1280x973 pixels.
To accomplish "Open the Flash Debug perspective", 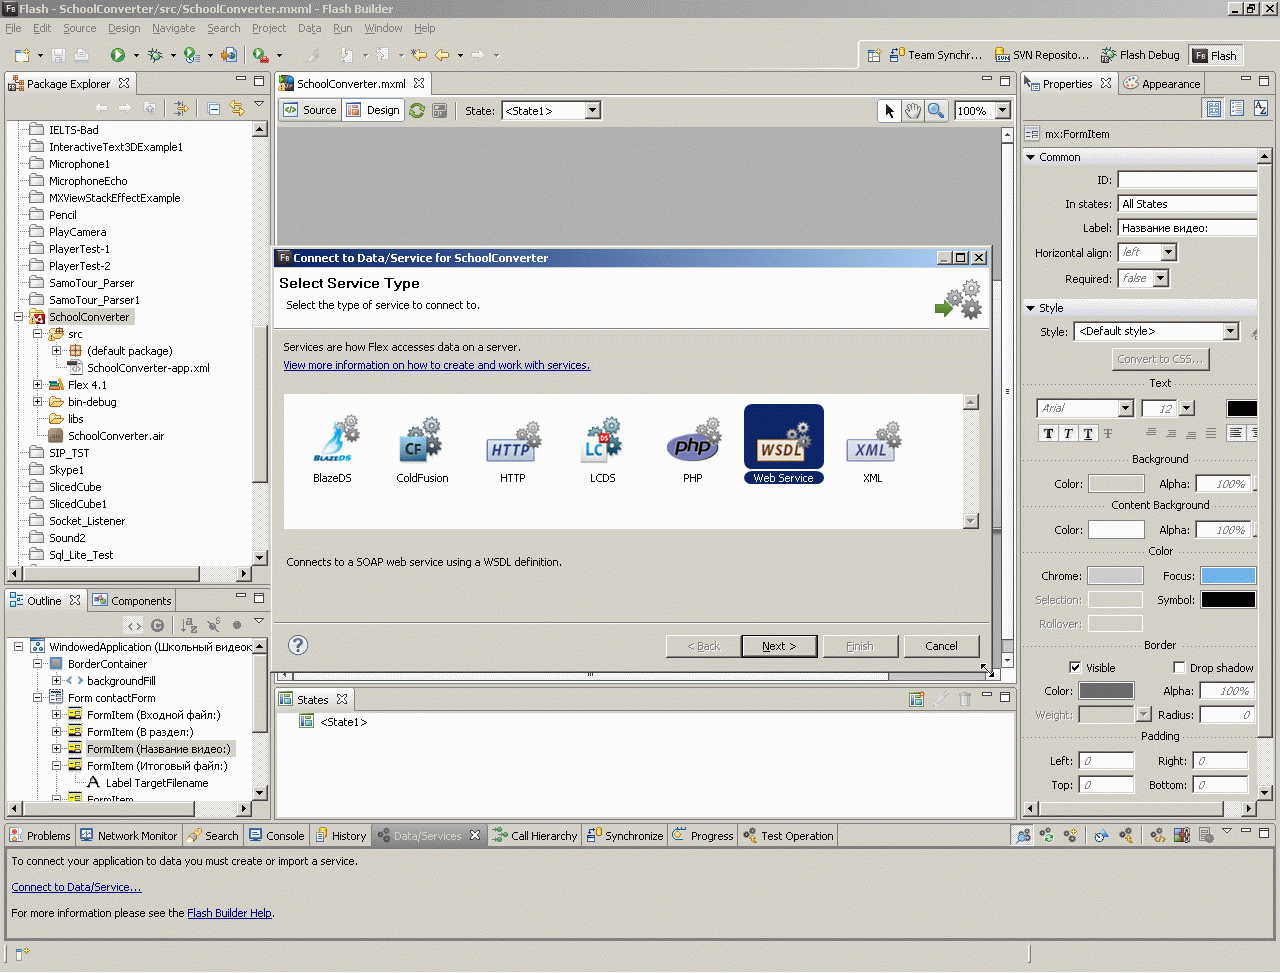I will point(1140,55).
